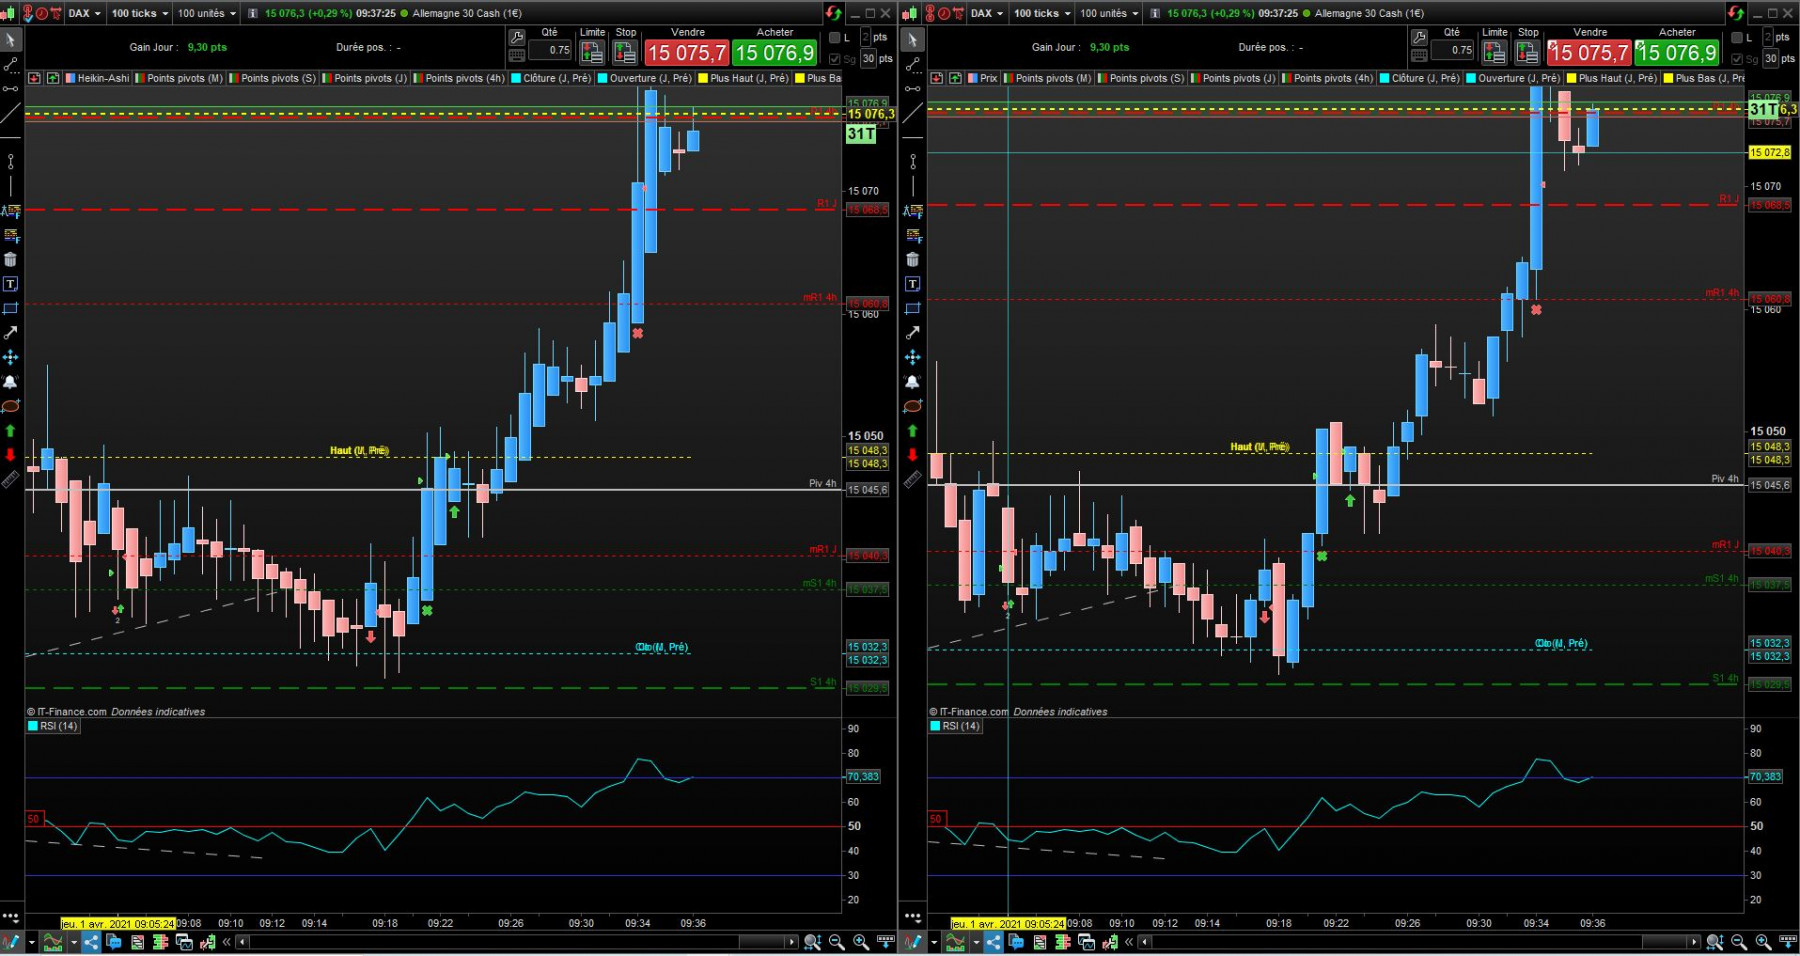Select the trash delete tool in left chart toolbar
This screenshot has width=1800, height=956.
click(x=10, y=260)
